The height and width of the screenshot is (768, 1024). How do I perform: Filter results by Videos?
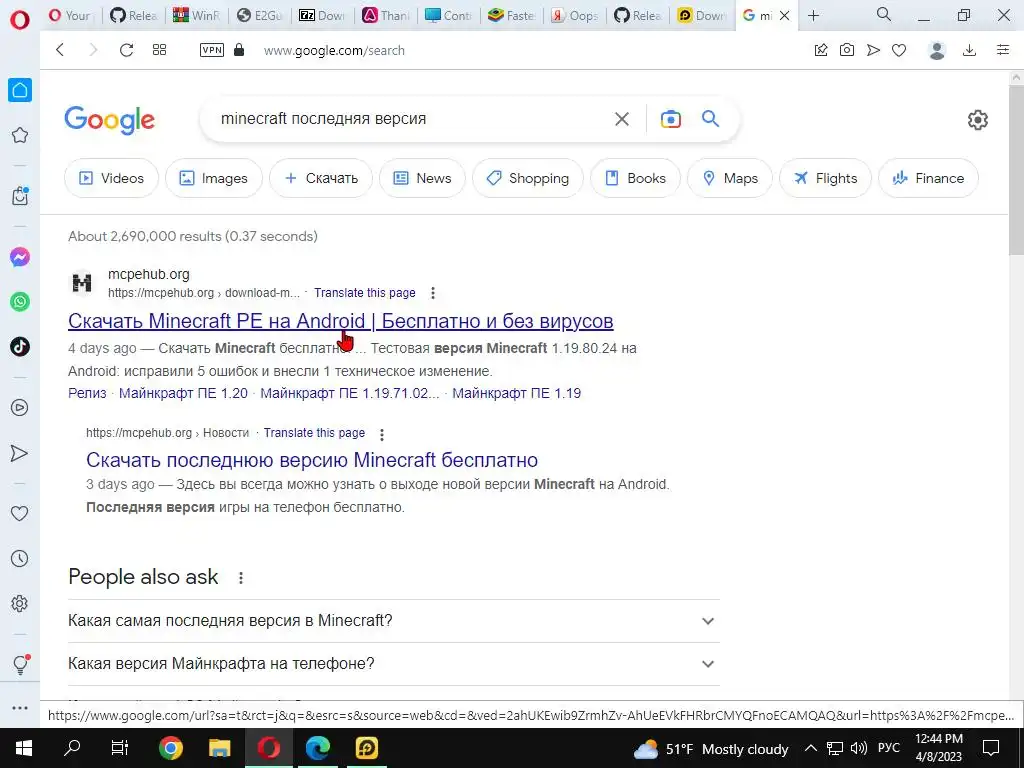click(112, 178)
